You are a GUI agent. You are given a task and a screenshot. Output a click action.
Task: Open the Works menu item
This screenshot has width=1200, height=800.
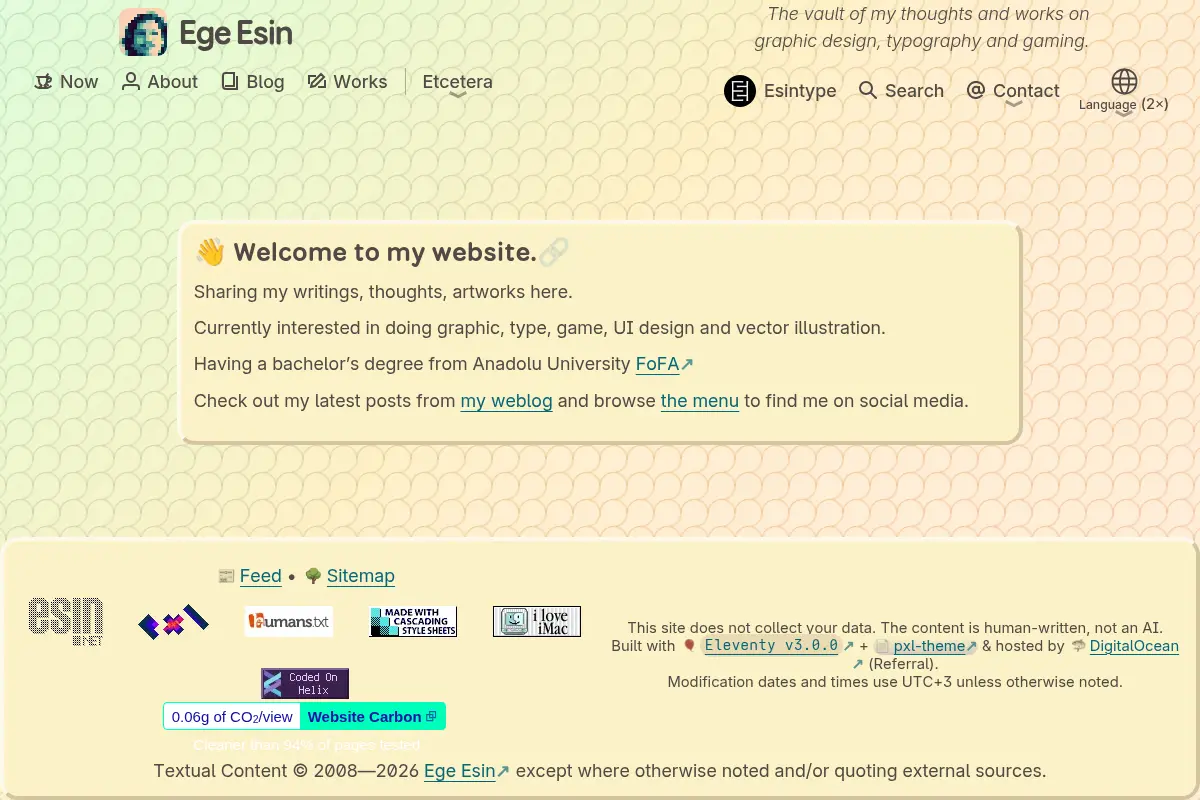click(347, 82)
